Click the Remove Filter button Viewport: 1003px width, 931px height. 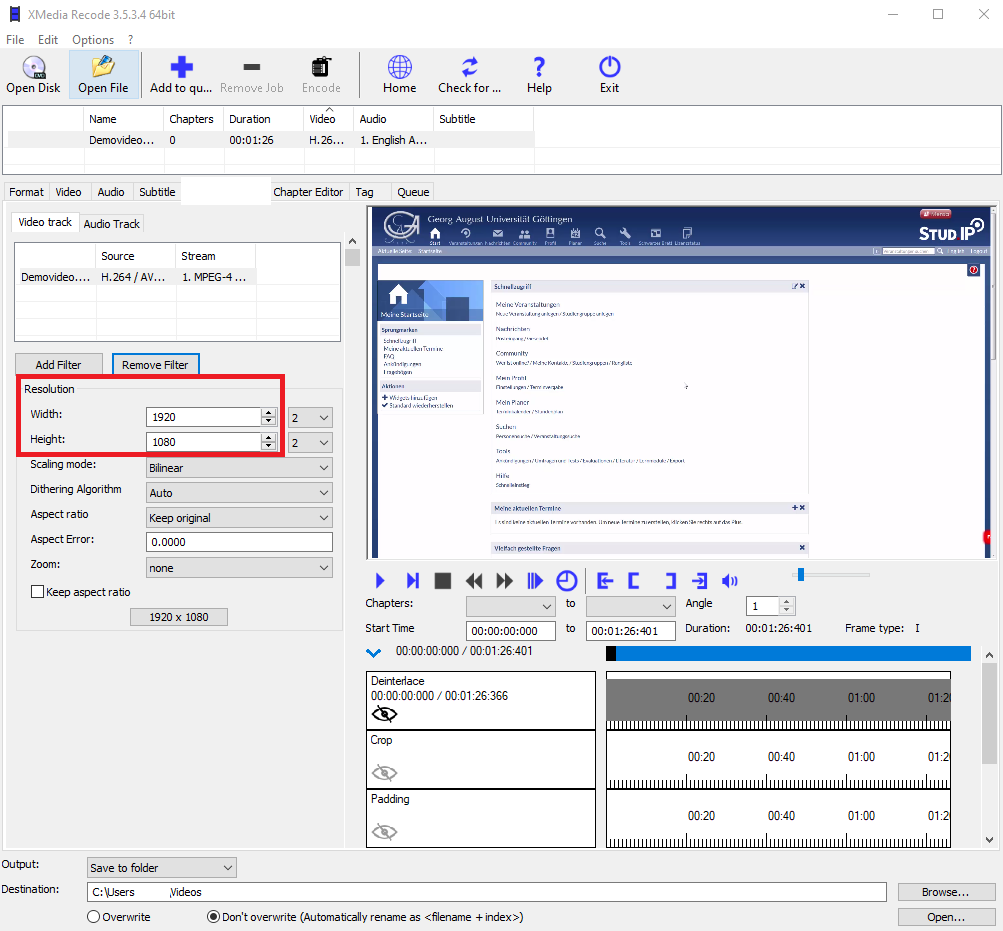155,365
